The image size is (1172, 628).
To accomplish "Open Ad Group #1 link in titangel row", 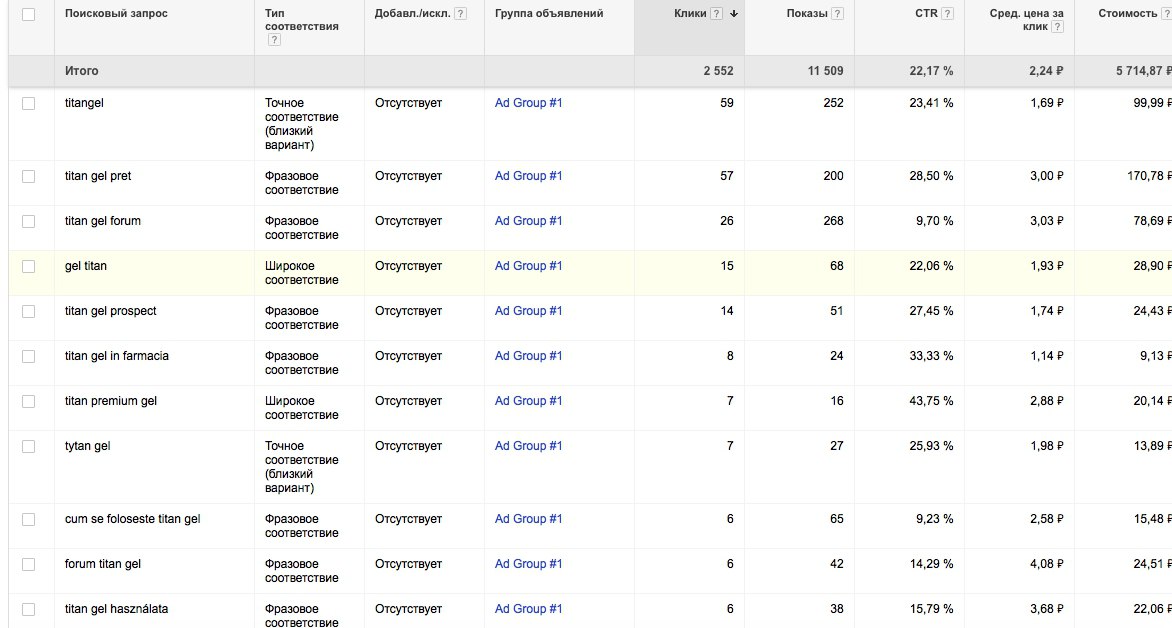I will point(528,102).
